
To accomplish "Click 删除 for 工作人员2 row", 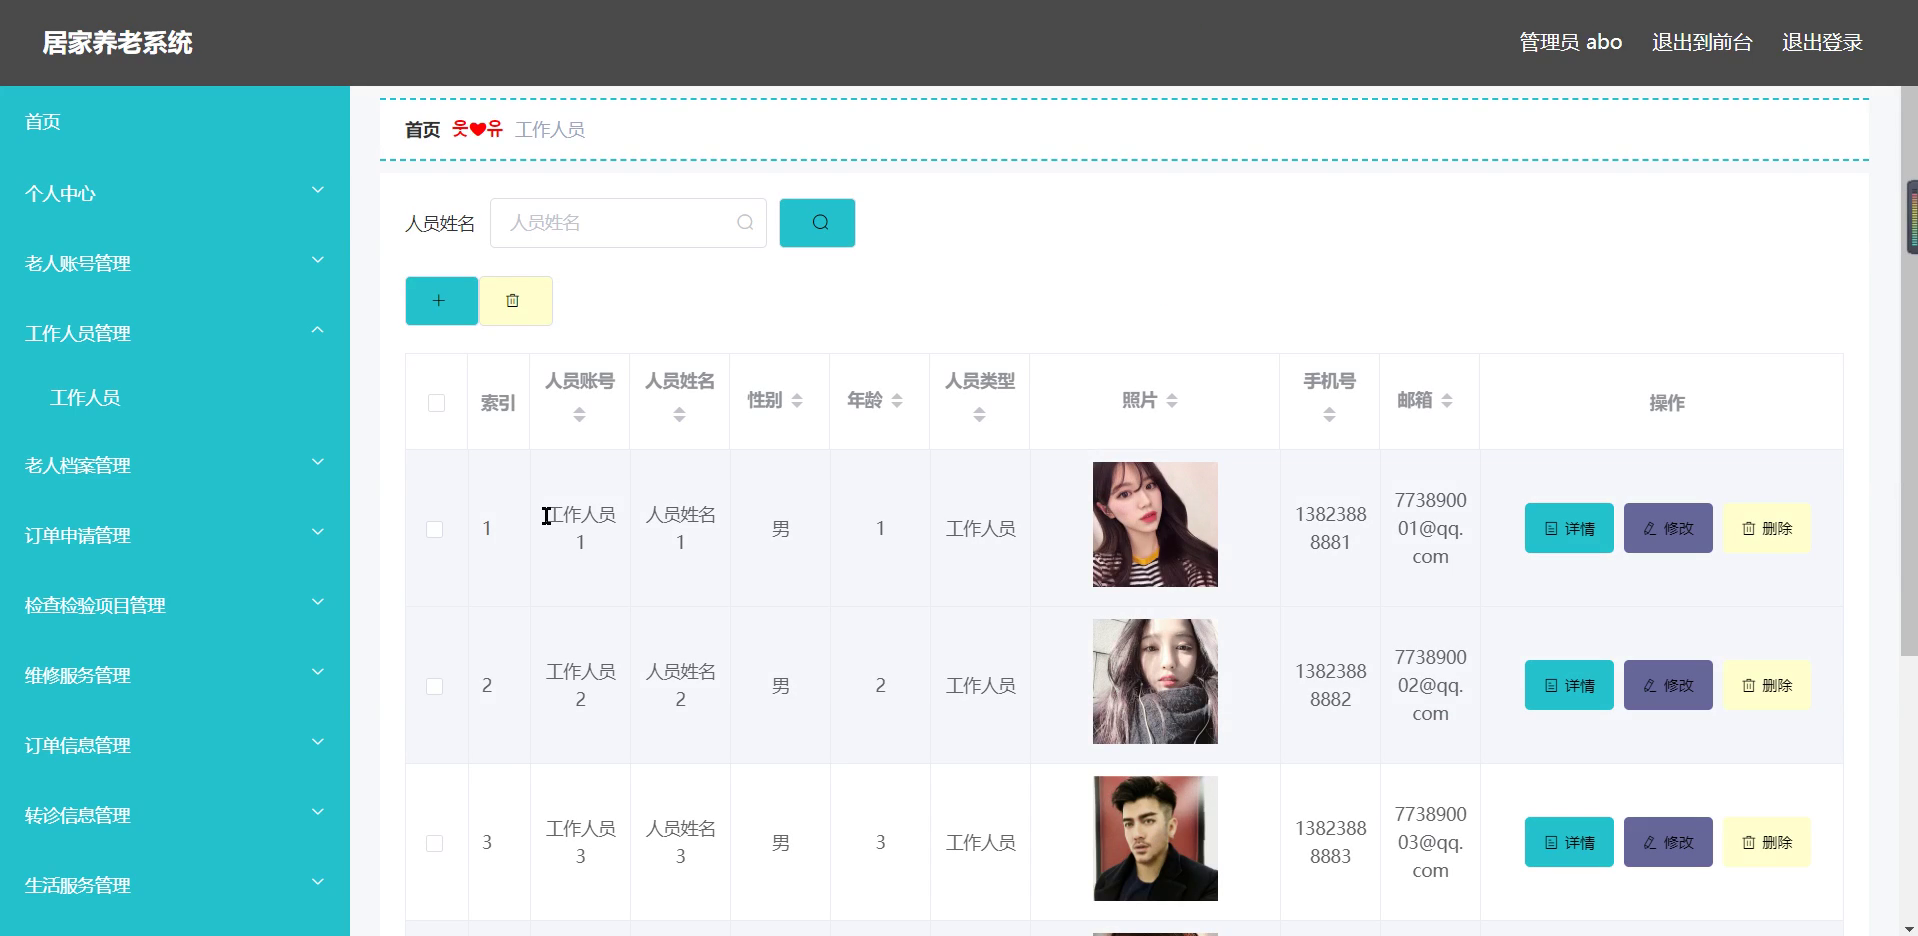I will [1767, 685].
